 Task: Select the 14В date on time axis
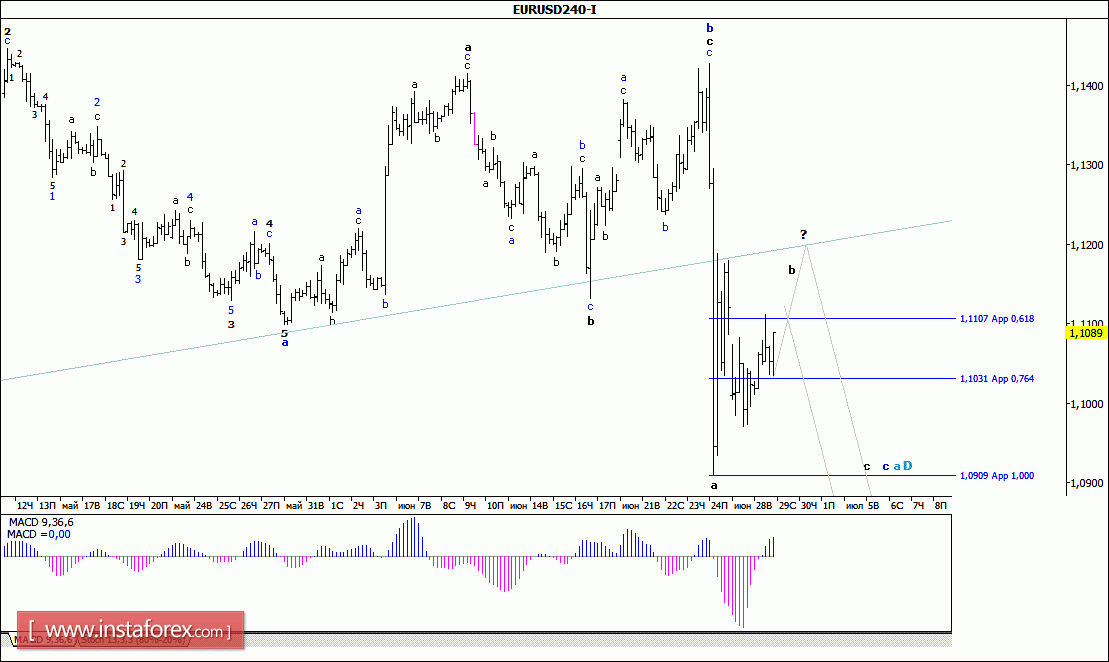(x=540, y=505)
